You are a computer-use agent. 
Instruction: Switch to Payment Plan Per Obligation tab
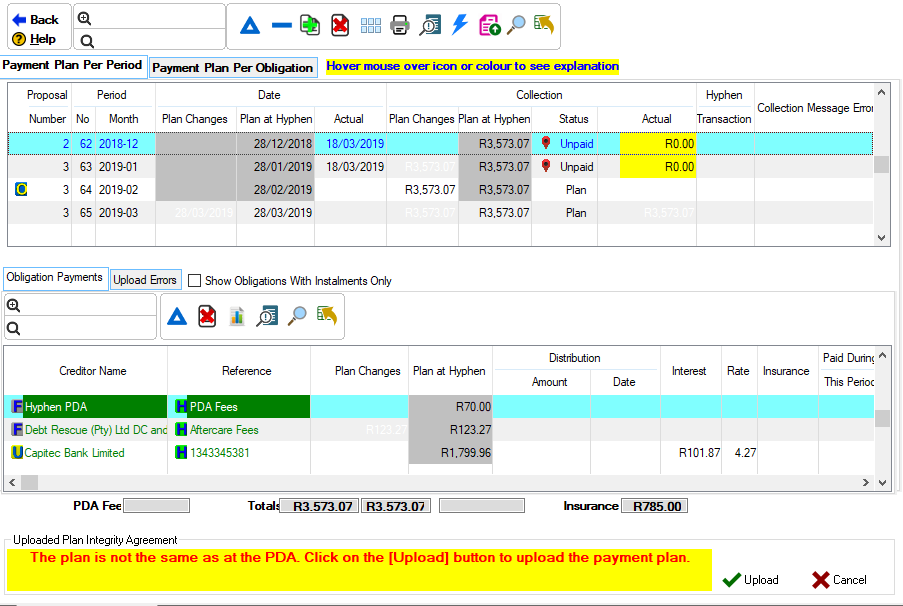tap(233, 68)
